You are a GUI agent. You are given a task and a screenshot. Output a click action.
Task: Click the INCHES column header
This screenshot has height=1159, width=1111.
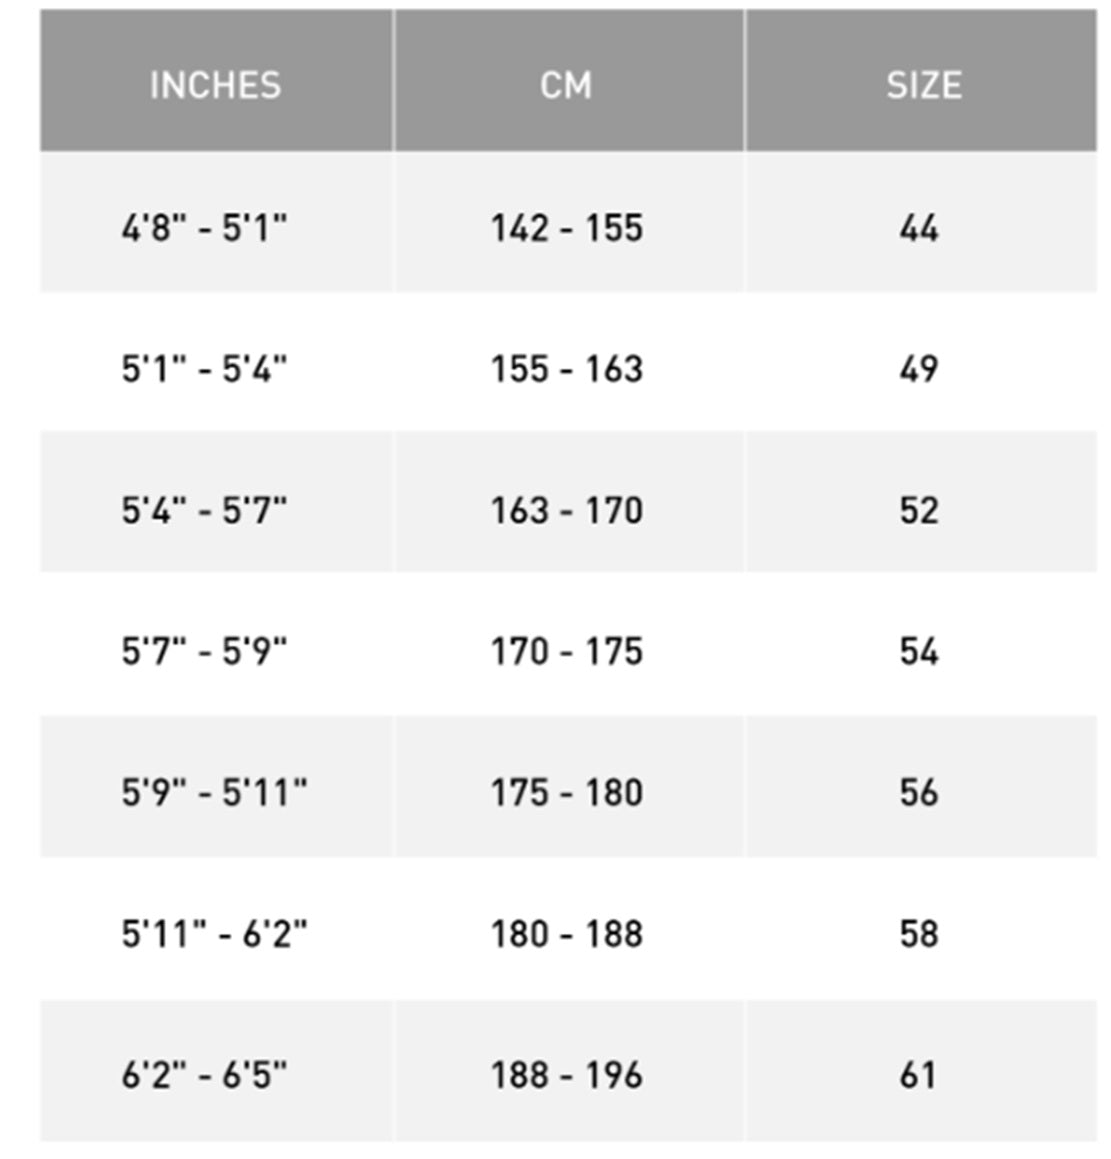pyautogui.click(x=215, y=85)
